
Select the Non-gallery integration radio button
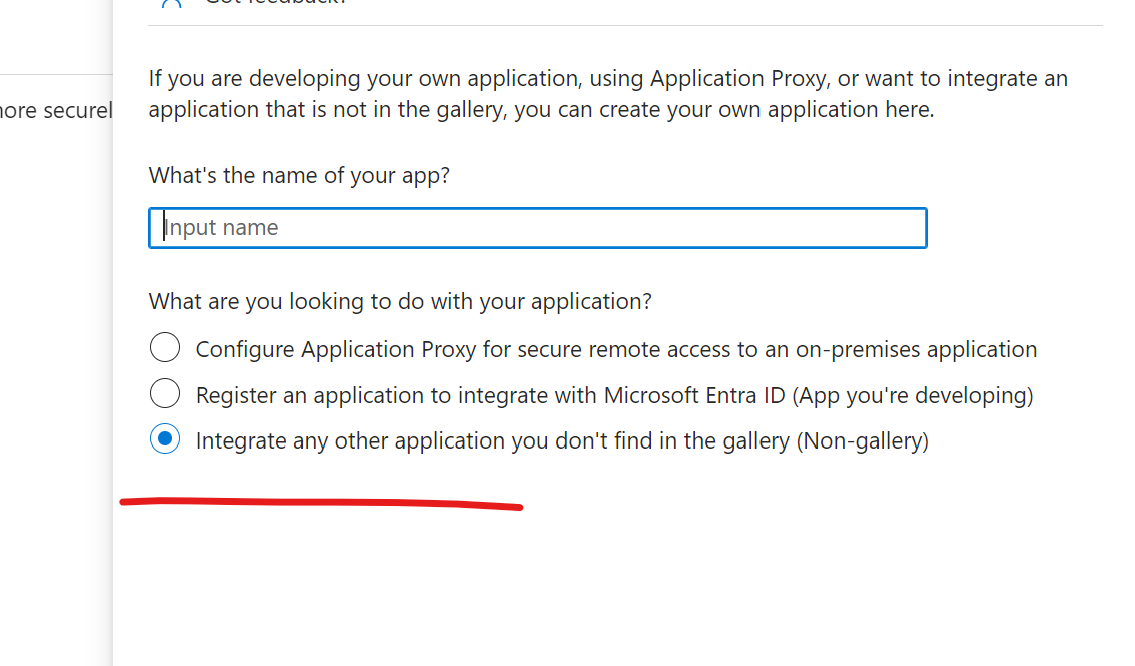(165, 440)
